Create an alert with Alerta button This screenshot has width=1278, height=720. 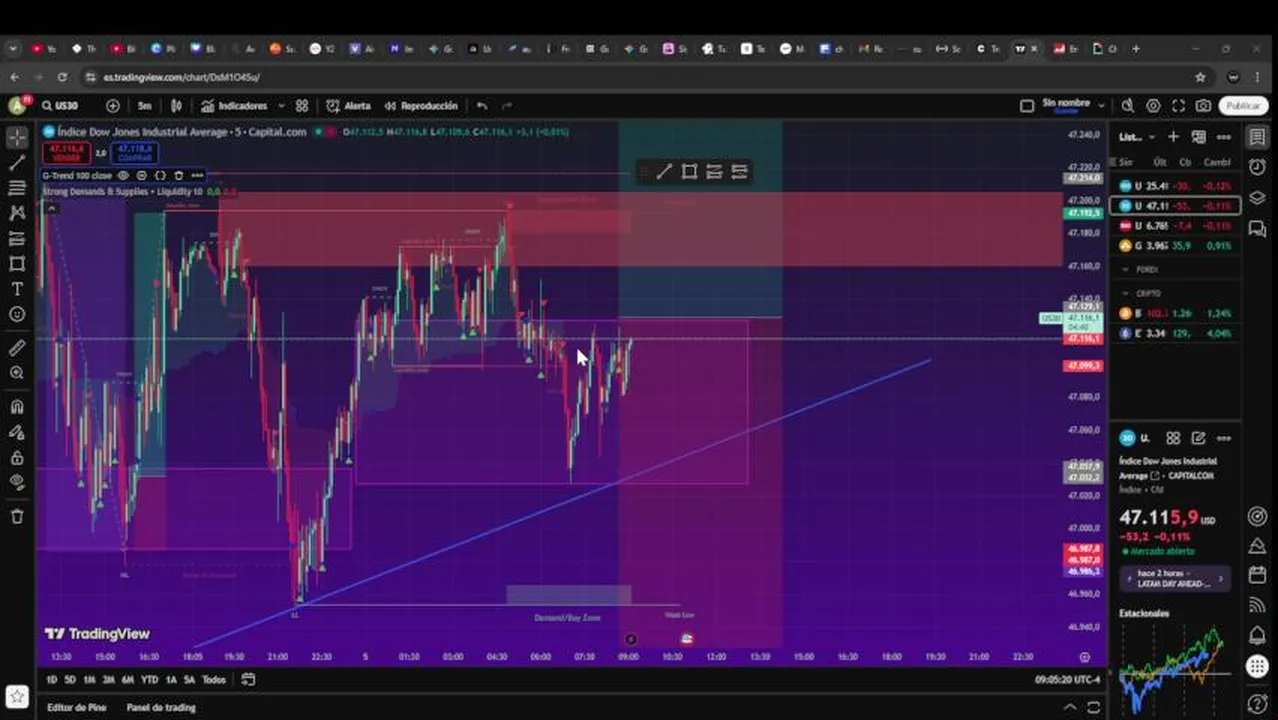coord(348,105)
